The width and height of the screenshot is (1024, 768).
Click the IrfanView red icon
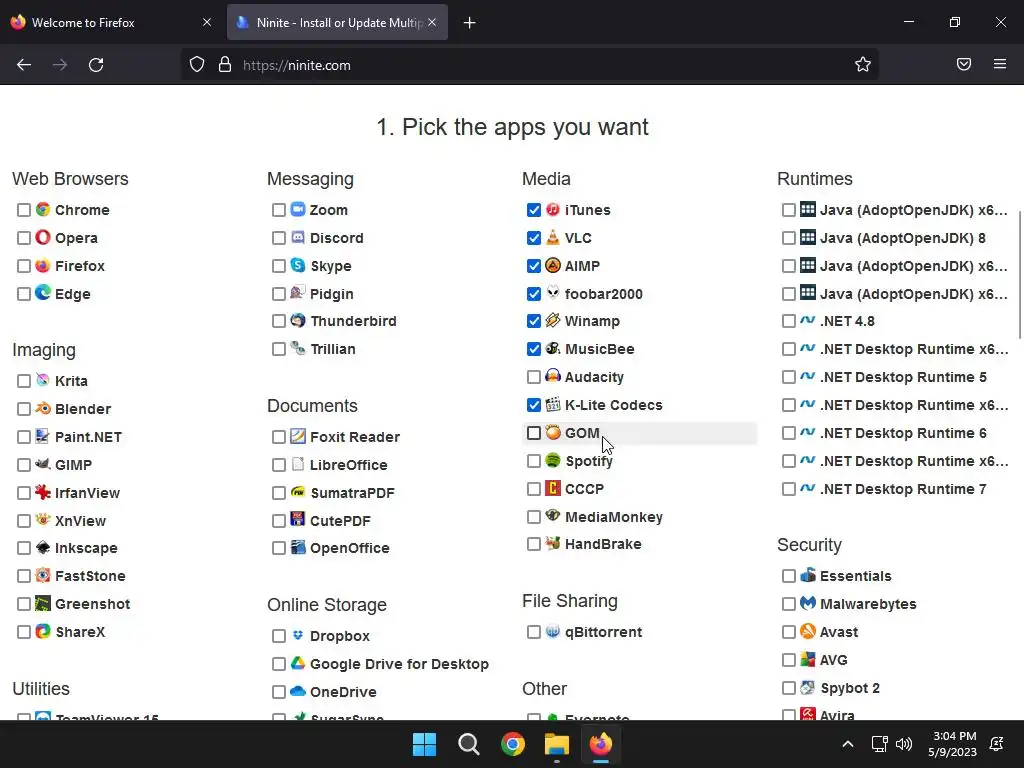coord(43,492)
